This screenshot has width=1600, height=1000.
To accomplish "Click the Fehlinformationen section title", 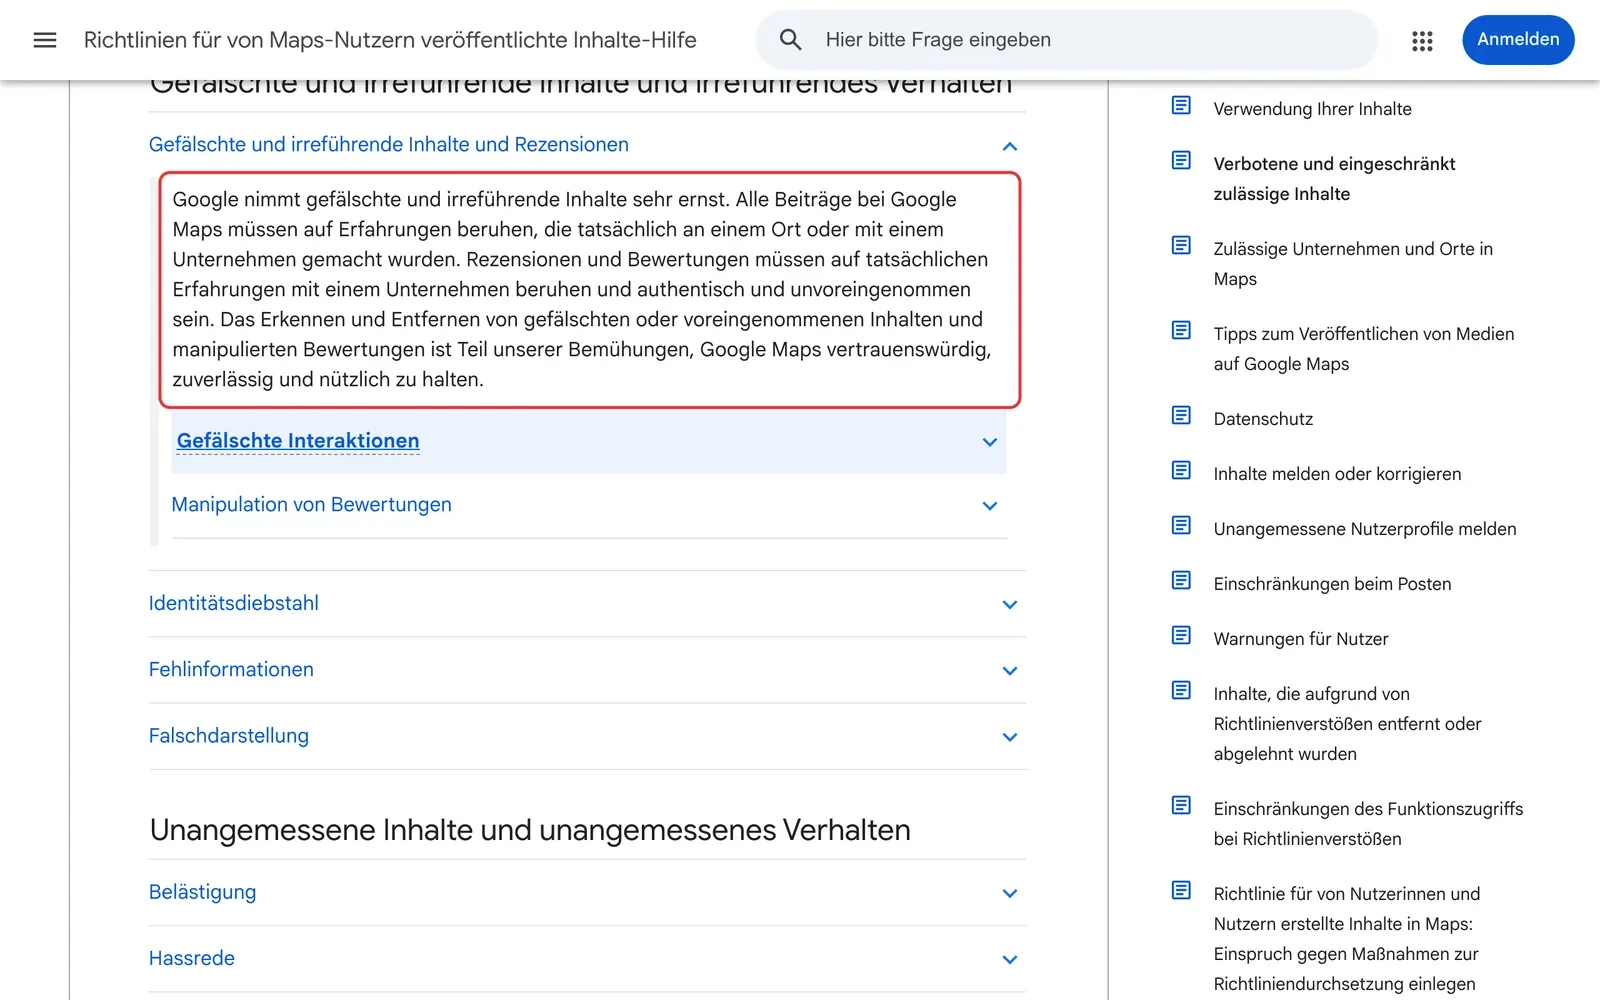I will (x=231, y=669).
